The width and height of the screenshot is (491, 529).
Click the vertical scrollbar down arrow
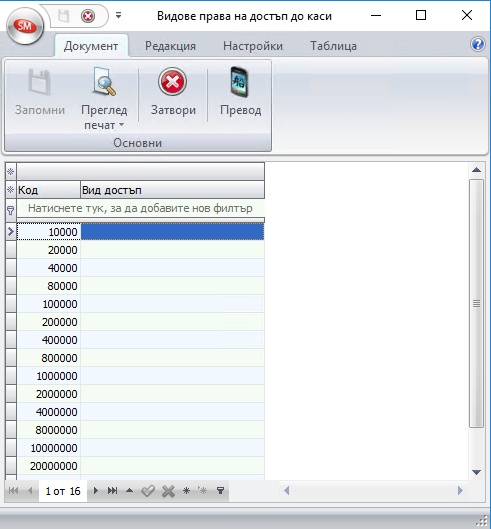(476, 473)
